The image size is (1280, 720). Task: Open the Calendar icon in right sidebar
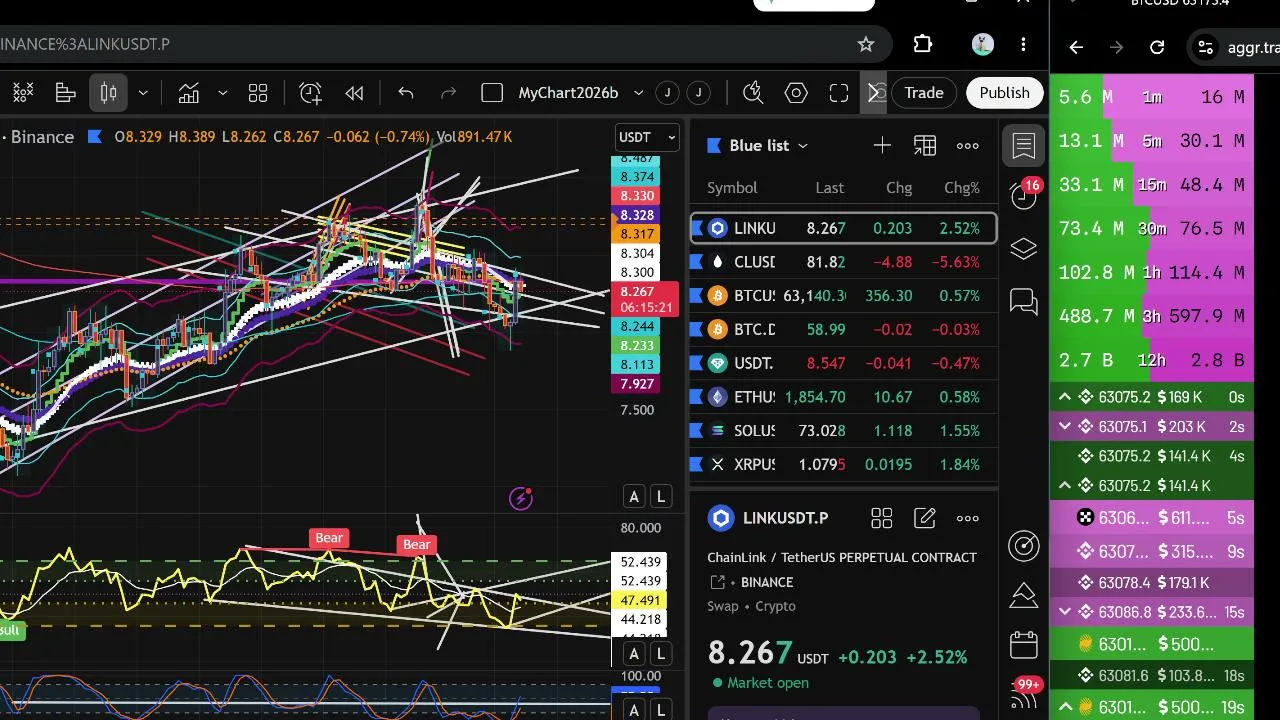tap(1024, 645)
